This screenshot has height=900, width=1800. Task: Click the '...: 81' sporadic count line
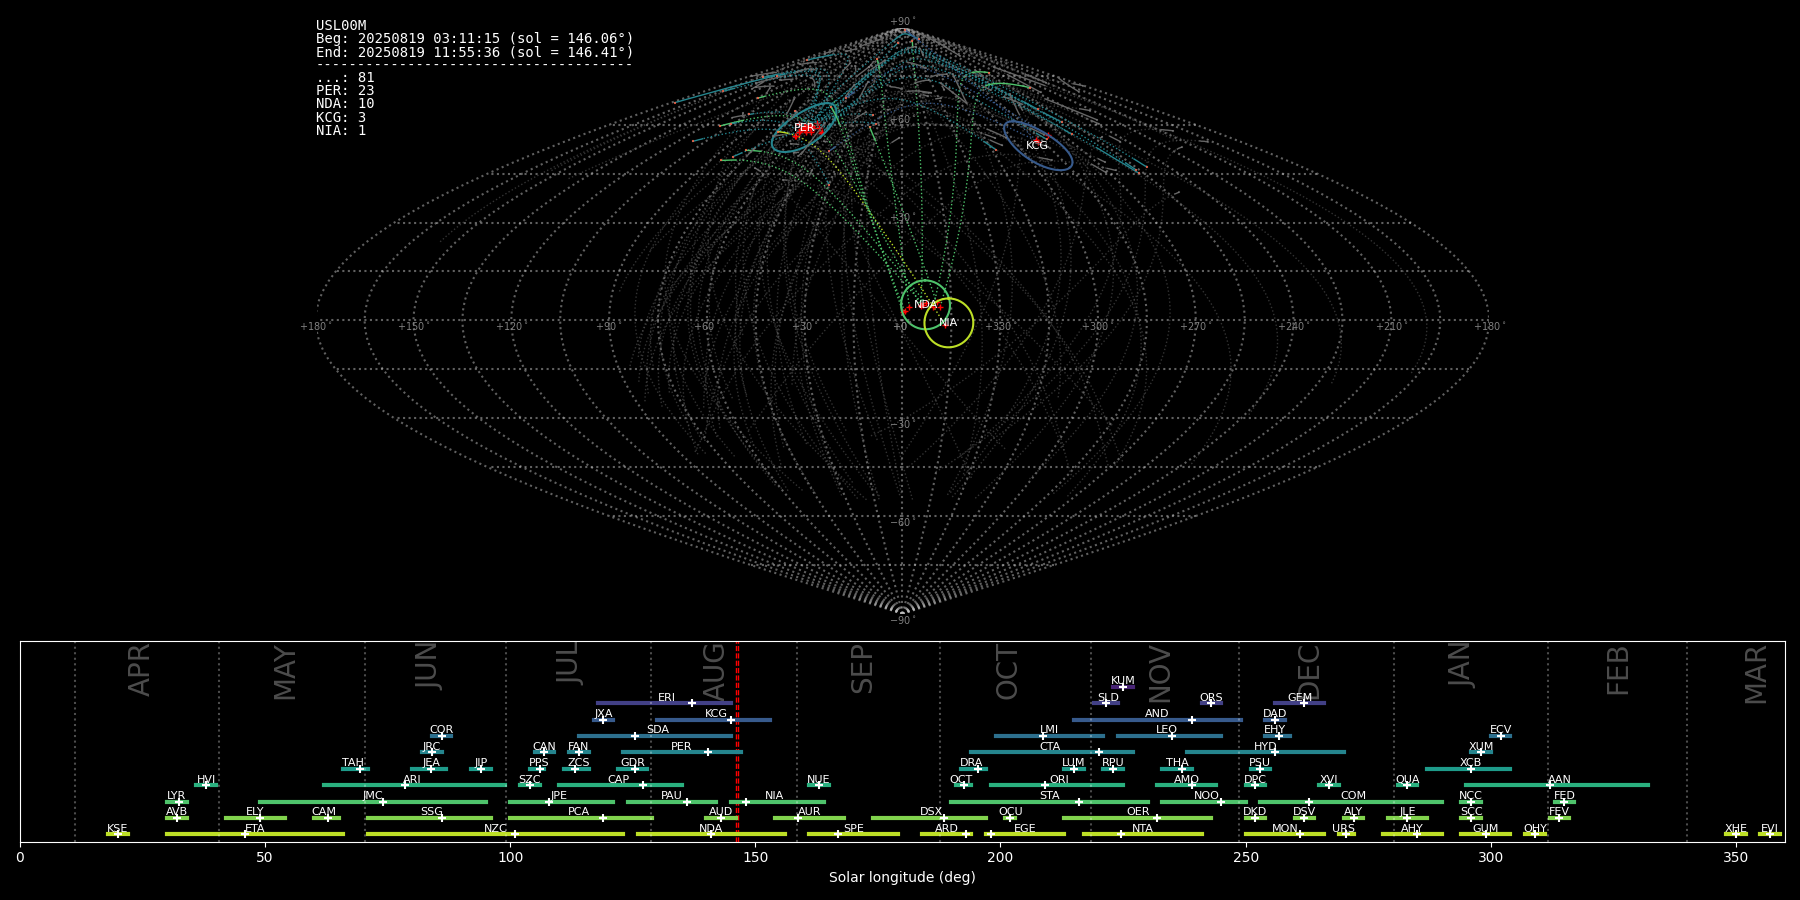point(345,78)
